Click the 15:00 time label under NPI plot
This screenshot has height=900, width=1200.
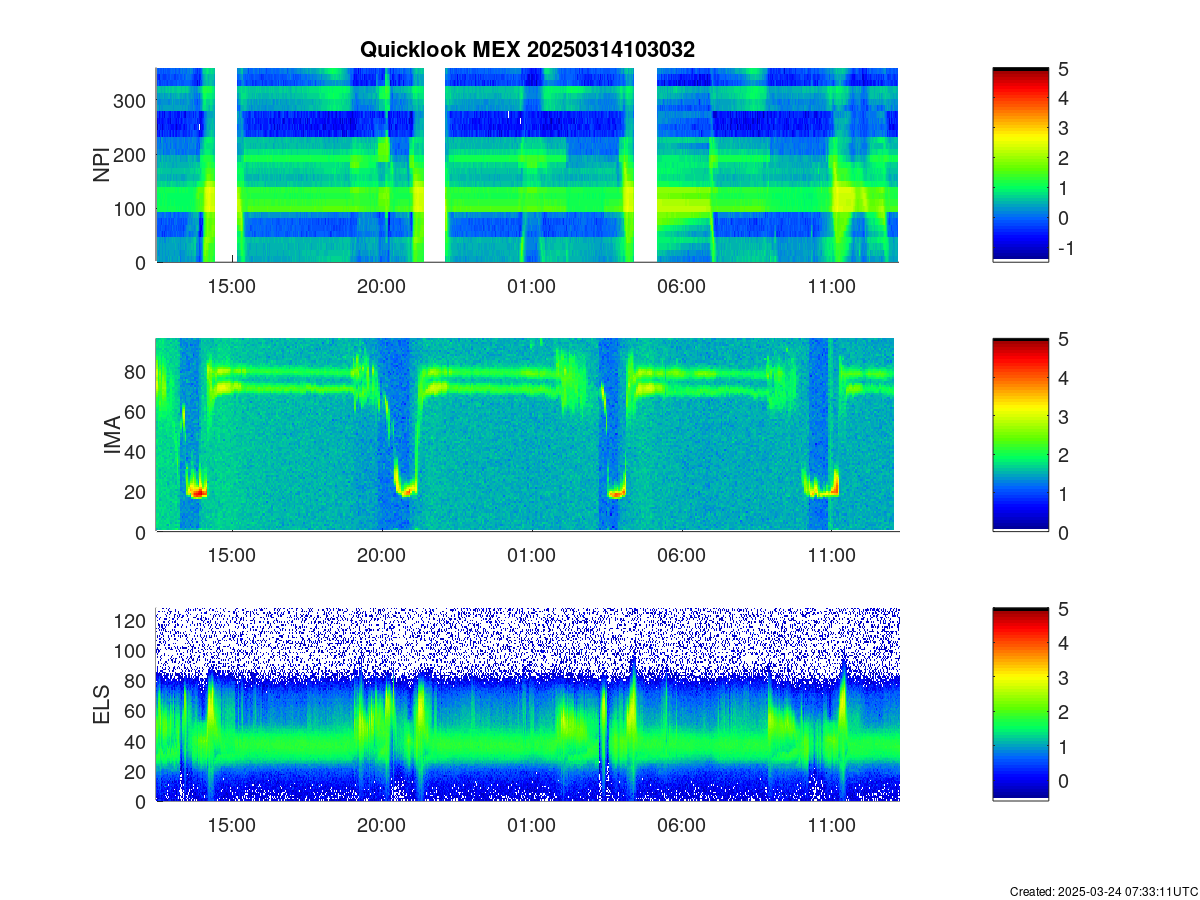coord(231,286)
